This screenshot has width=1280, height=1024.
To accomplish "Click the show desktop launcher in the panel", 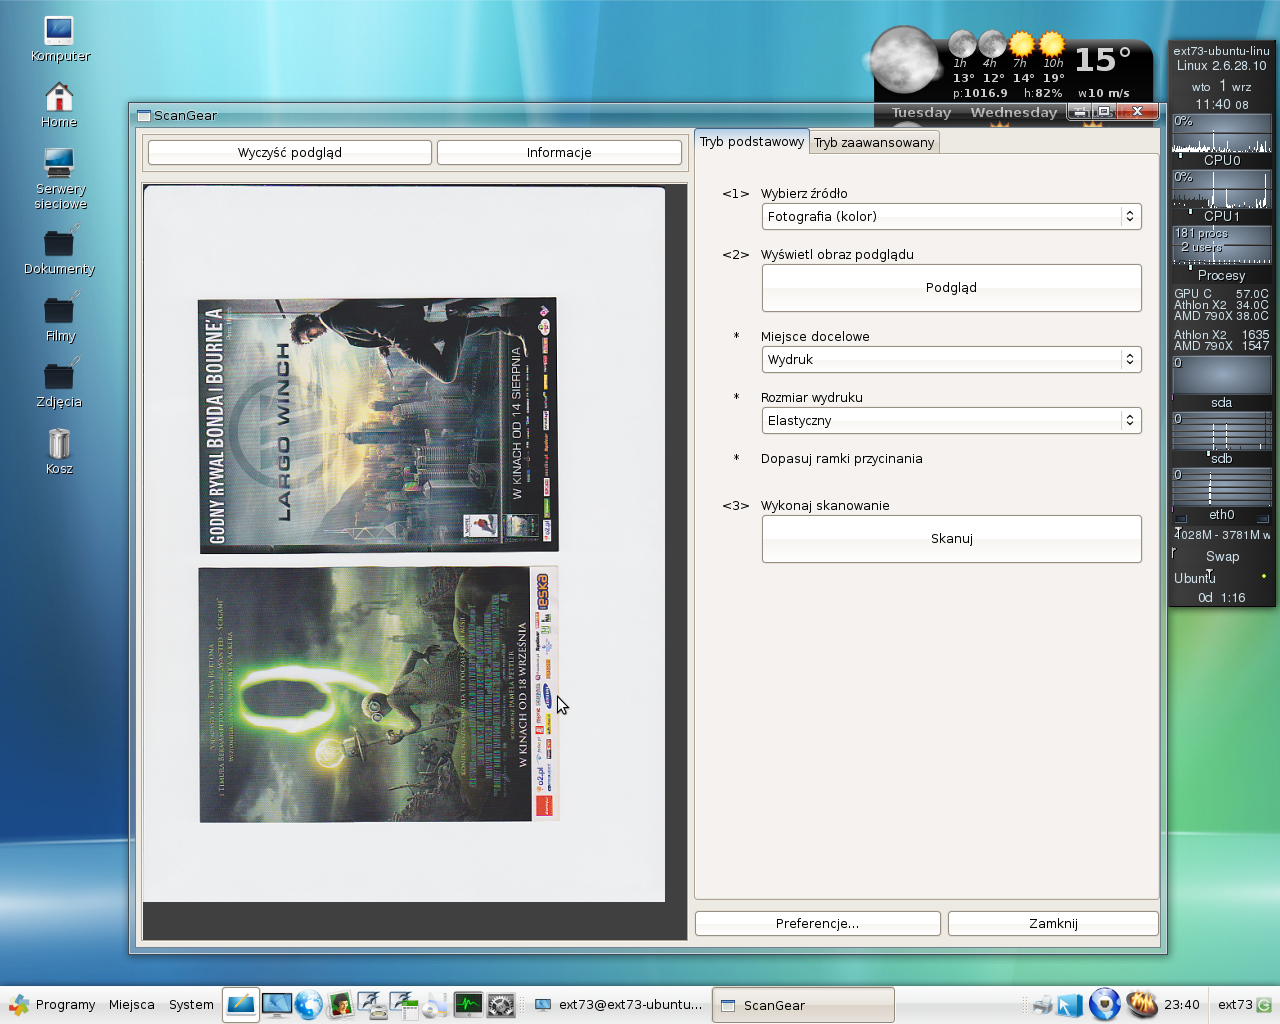I will pyautogui.click(x=241, y=1004).
